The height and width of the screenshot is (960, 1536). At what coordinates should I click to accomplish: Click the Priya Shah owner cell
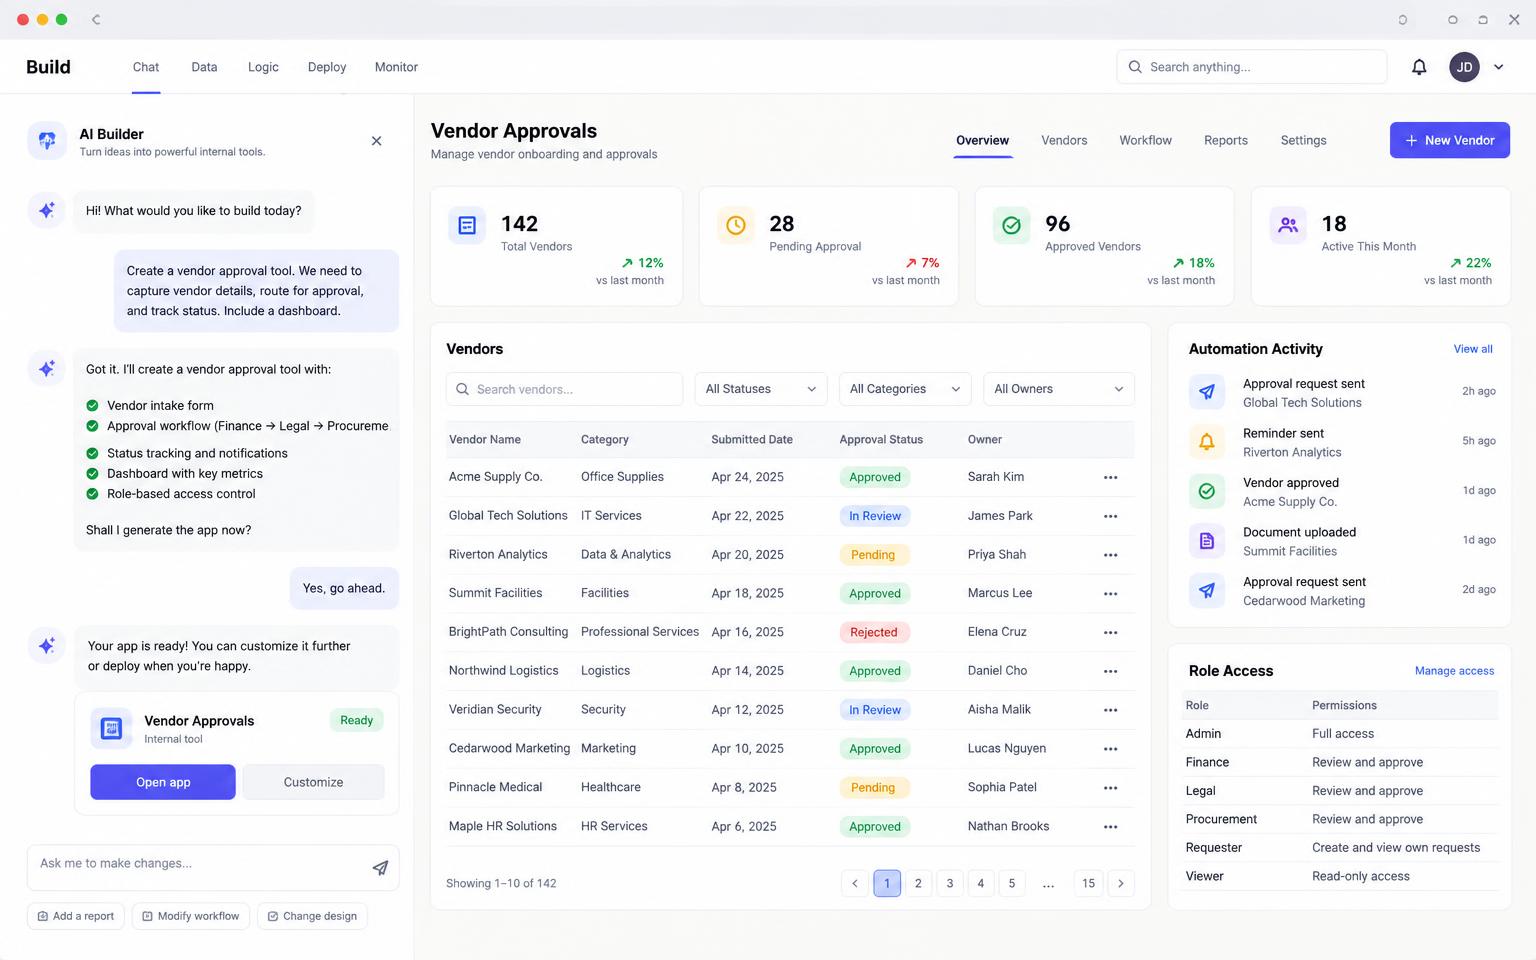[997, 555]
